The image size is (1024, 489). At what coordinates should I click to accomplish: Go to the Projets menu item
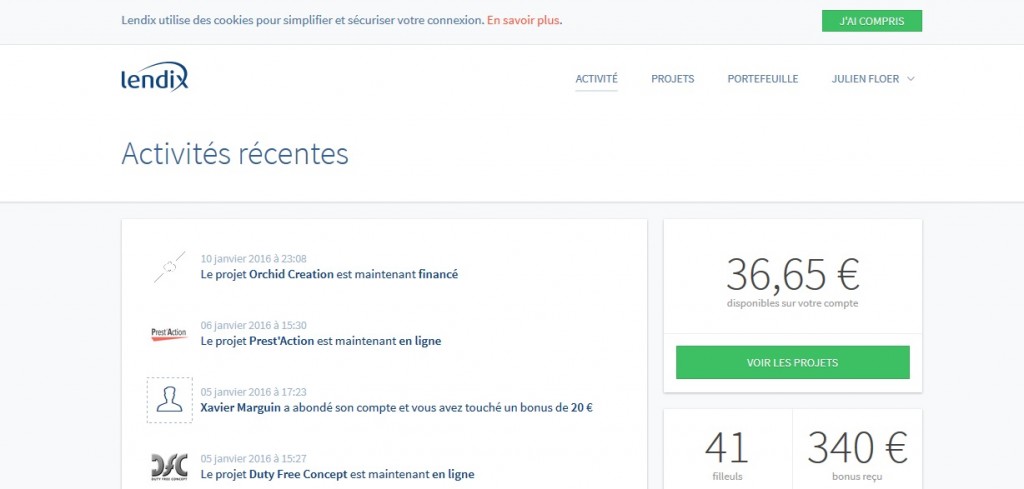click(672, 79)
